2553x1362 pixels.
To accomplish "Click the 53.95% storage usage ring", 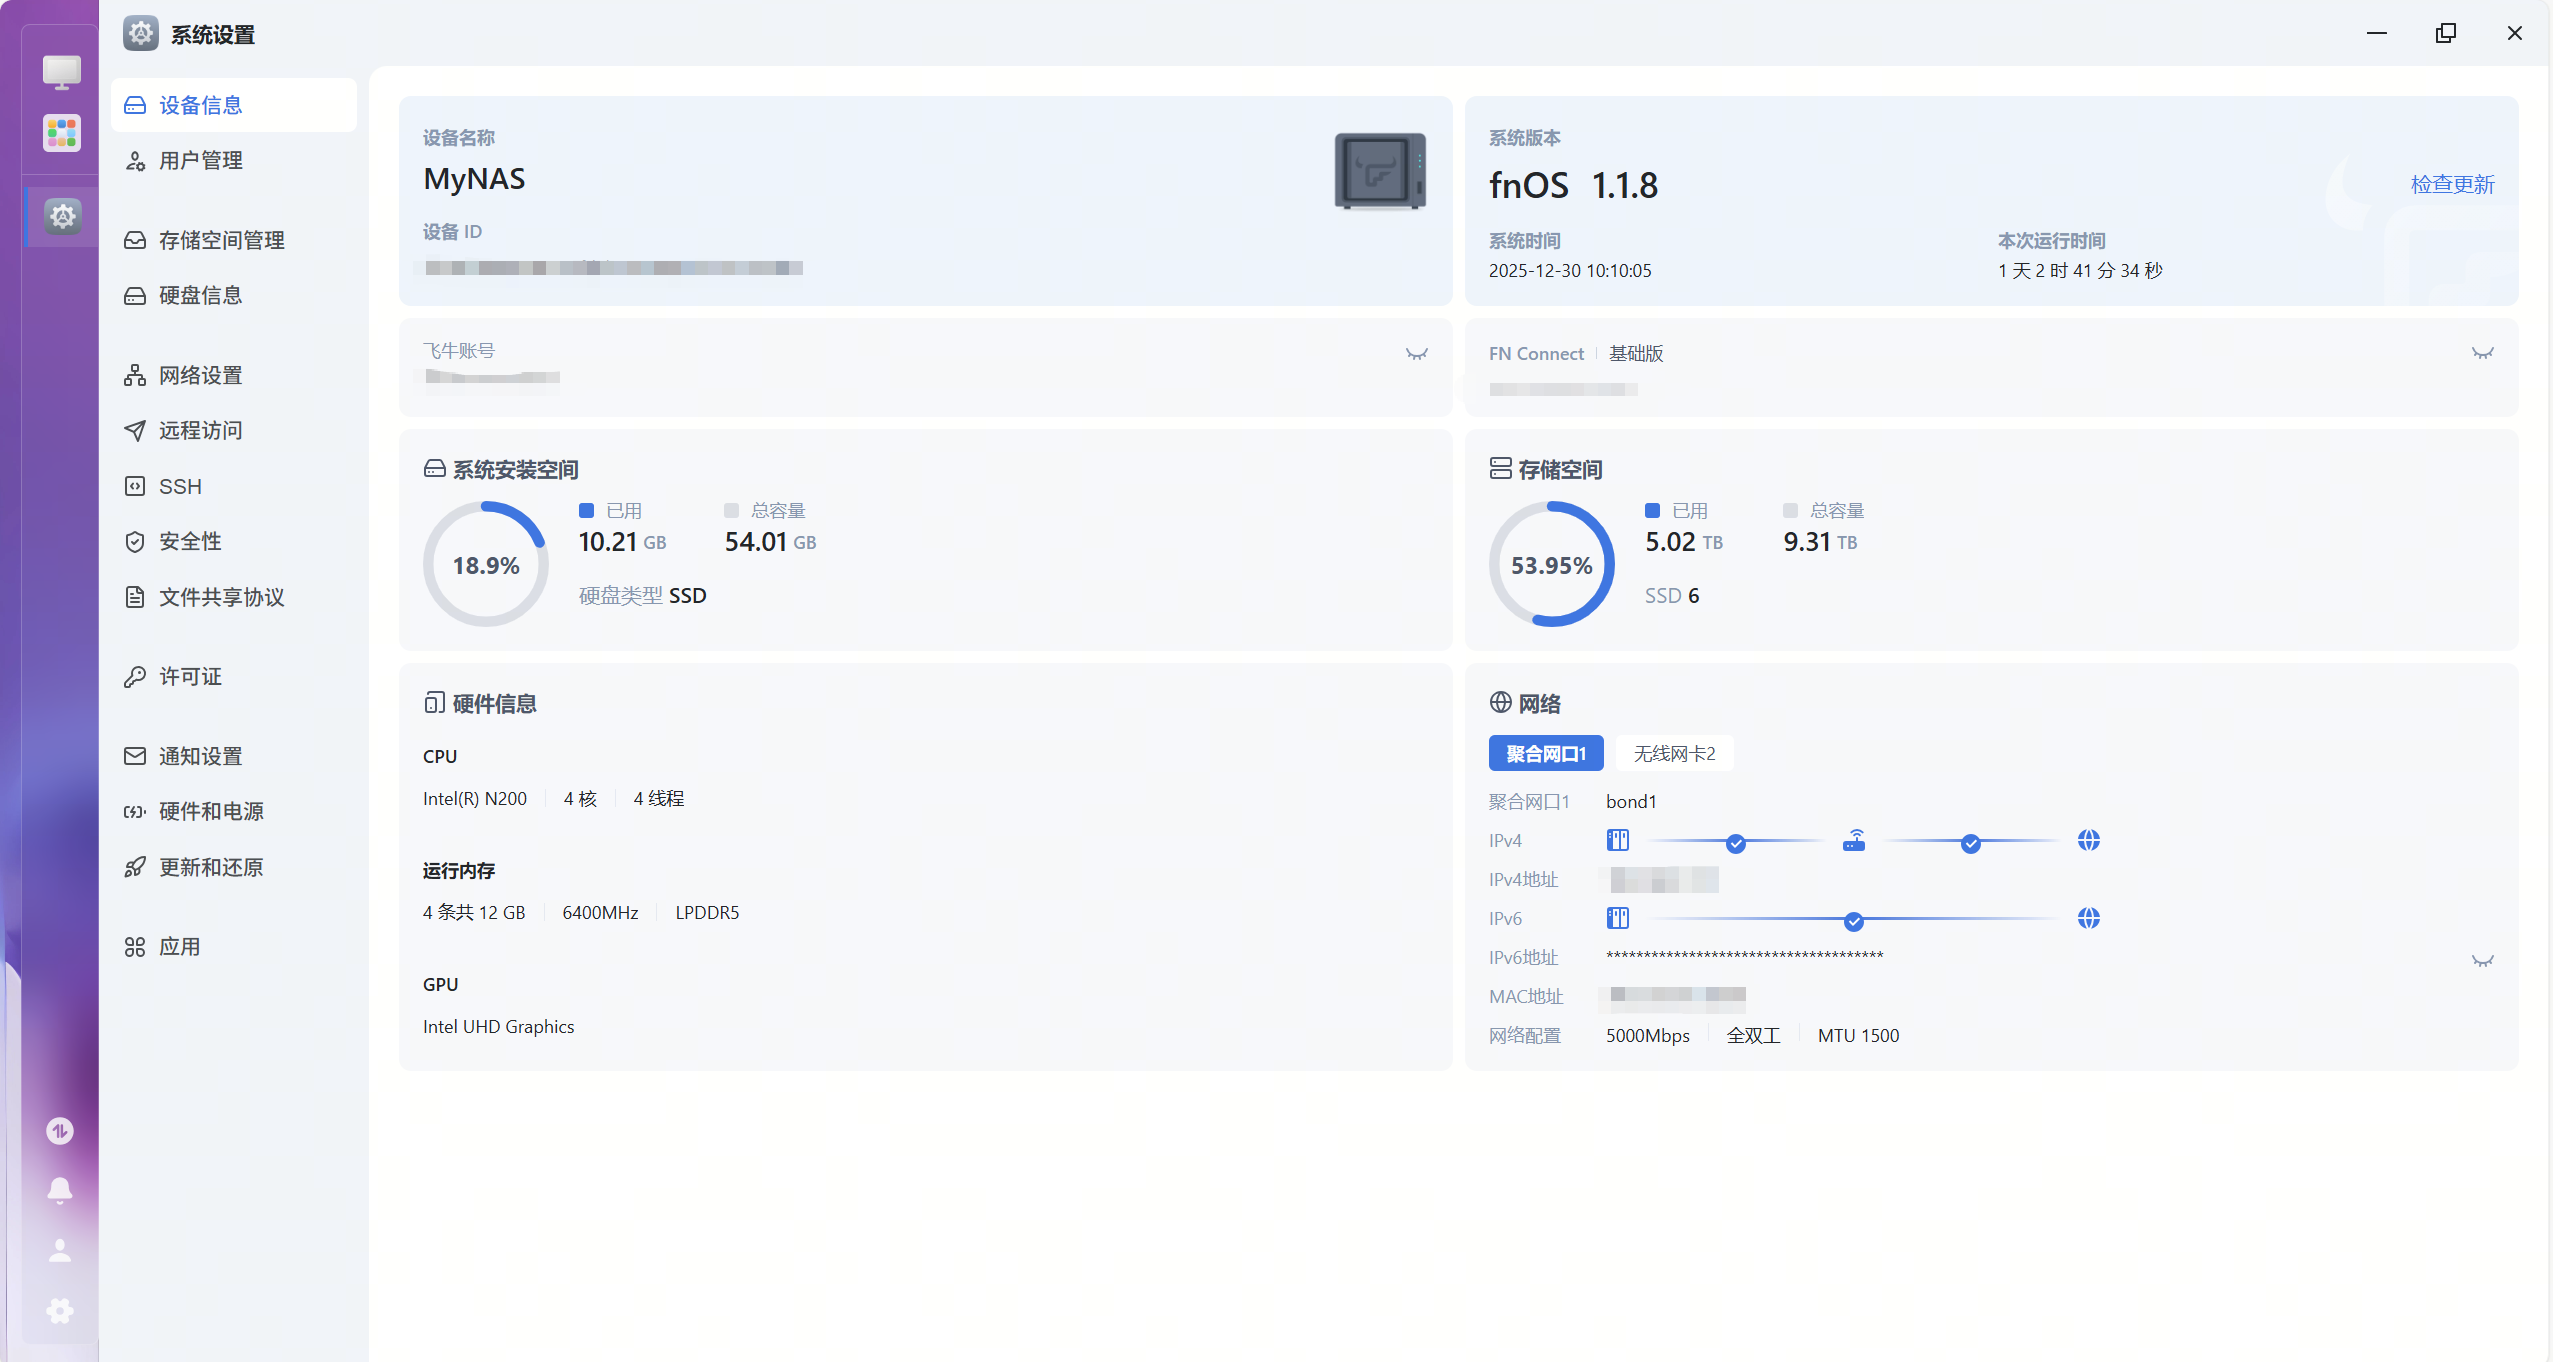I will [1551, 565].
